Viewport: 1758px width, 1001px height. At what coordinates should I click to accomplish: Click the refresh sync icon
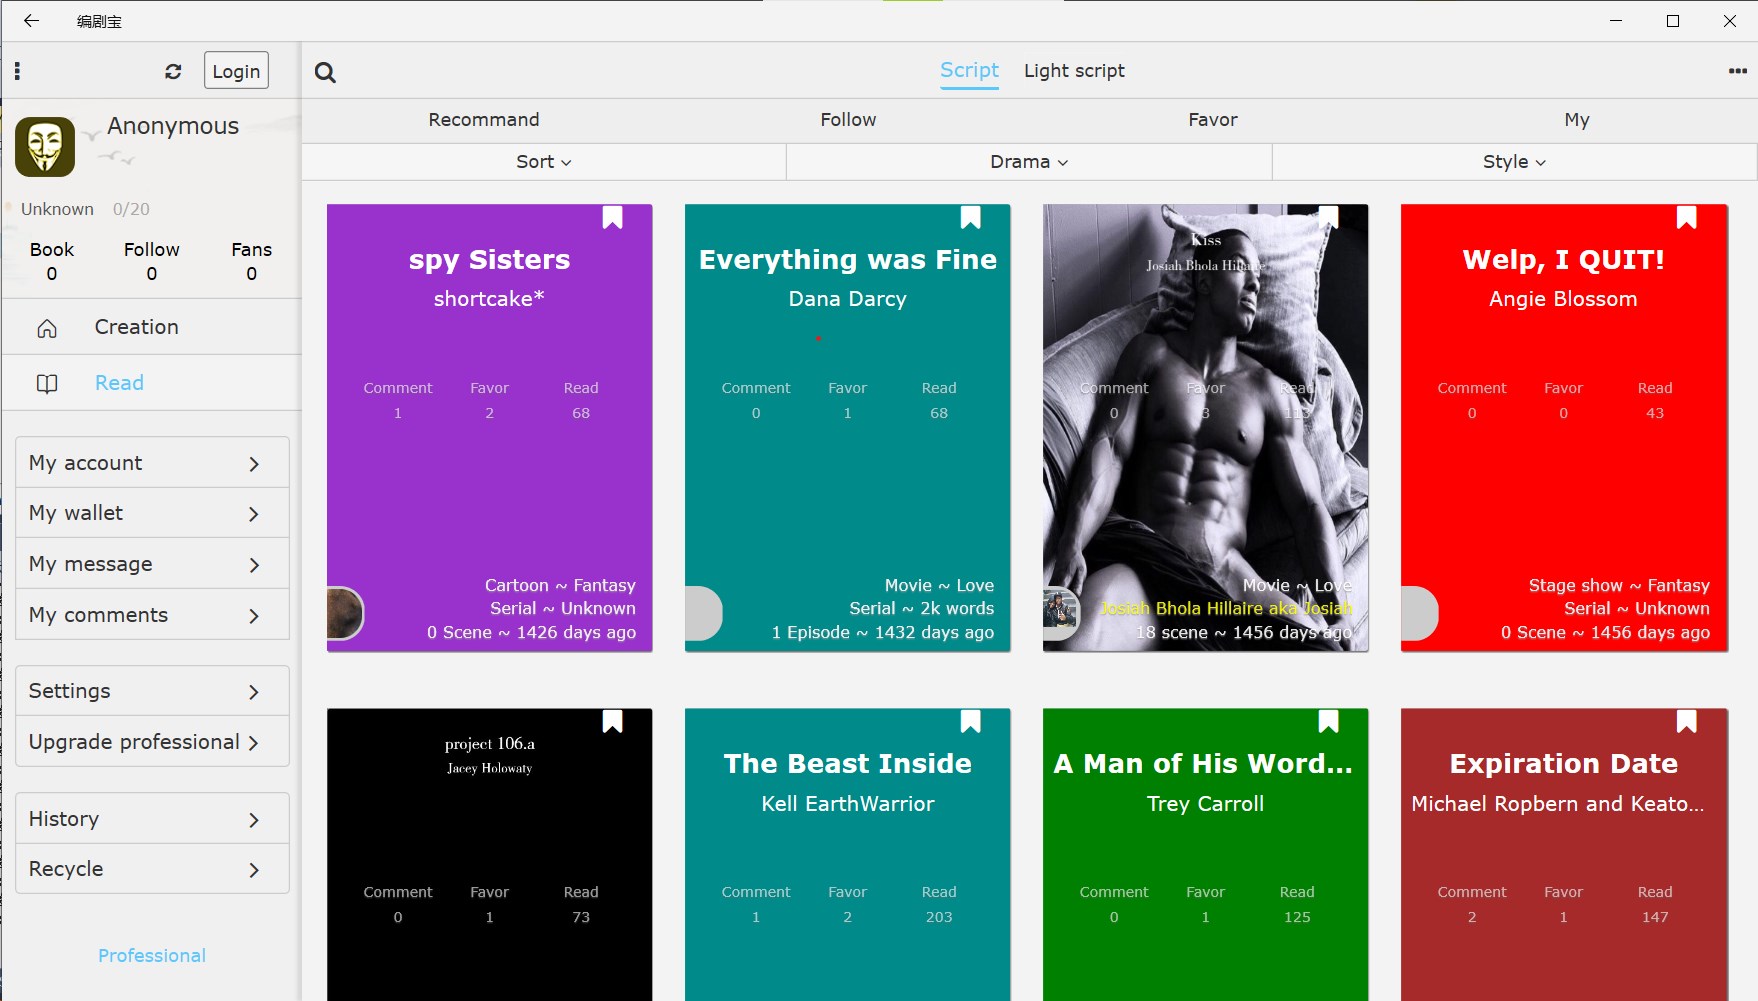(x=173, y=71)
